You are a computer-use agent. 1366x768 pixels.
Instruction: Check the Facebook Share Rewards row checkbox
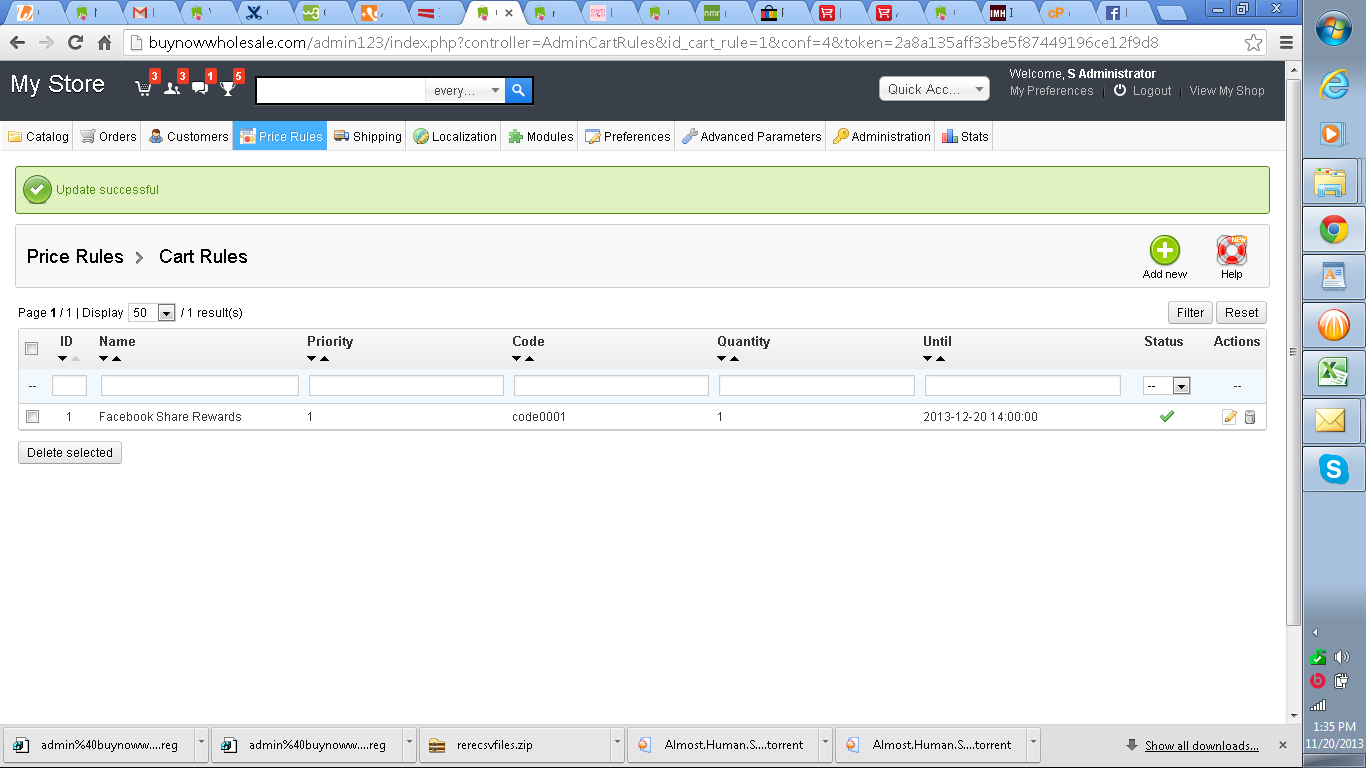(32, 416)
